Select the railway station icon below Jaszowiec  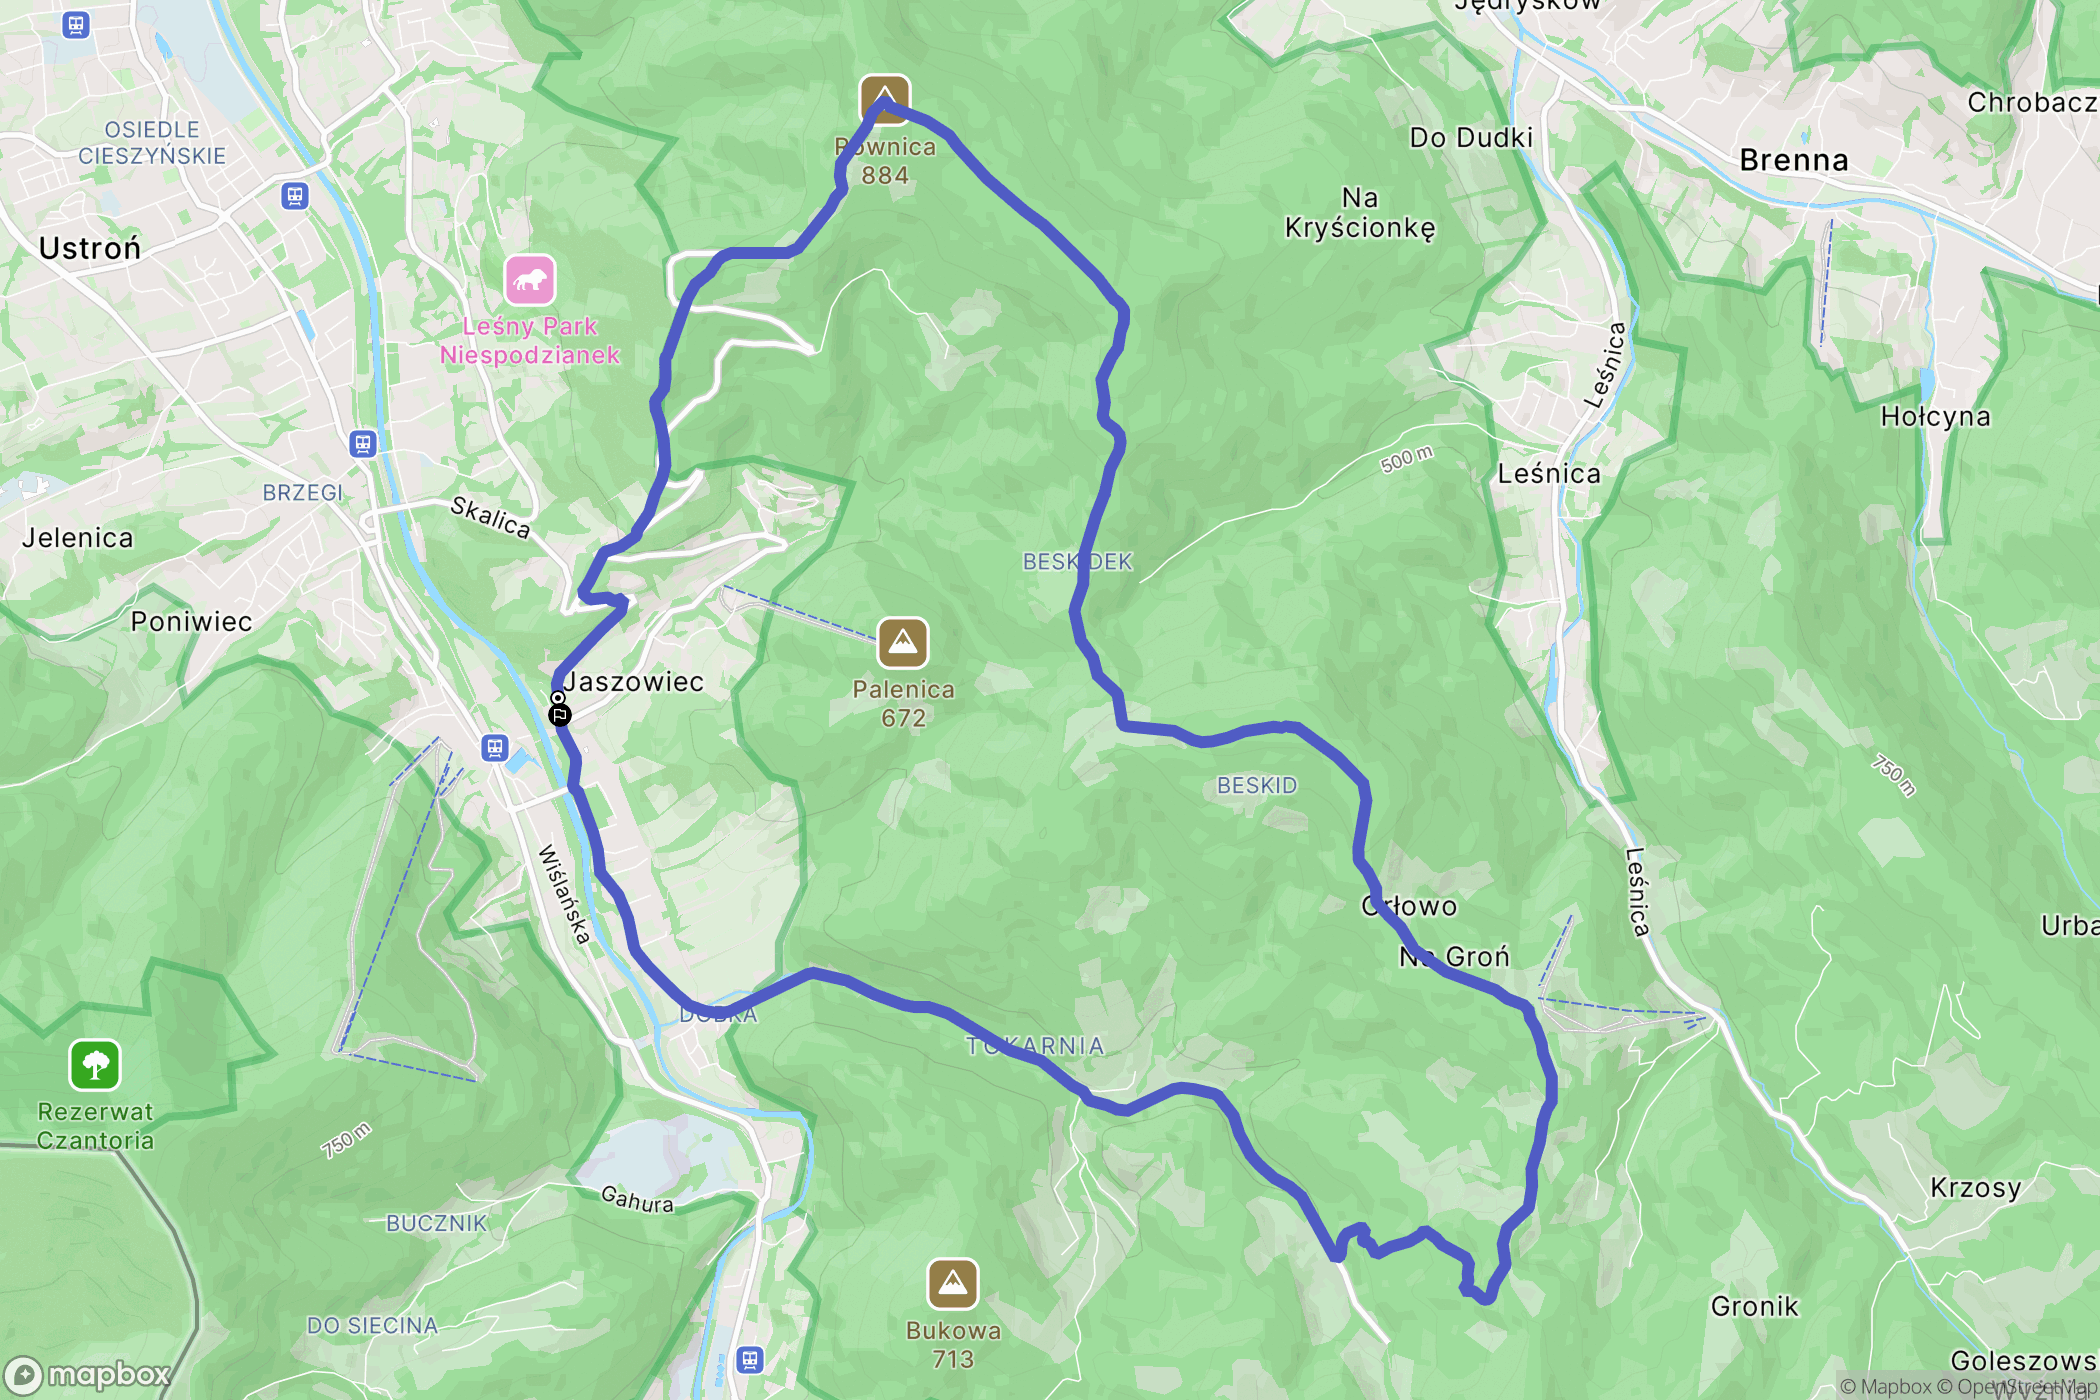pyautogui.click(x=495, y=747)
